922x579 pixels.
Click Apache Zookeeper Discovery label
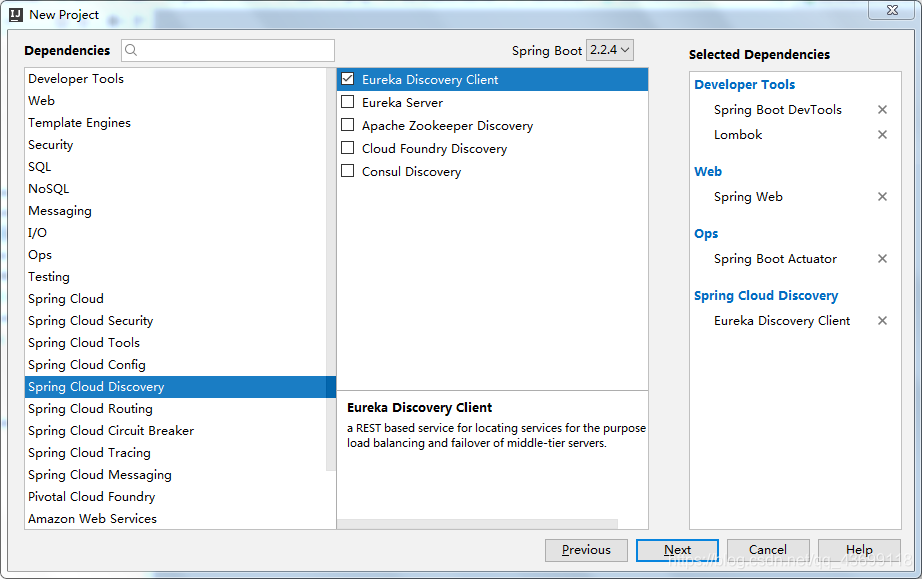(447, 126)
